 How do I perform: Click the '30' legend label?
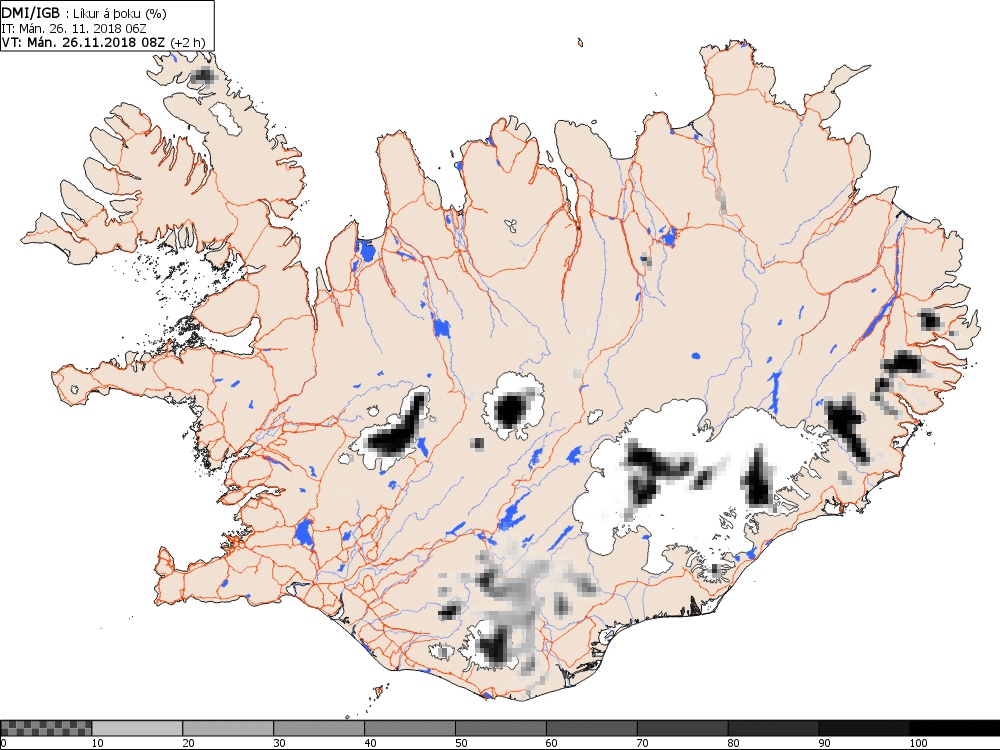coord(279,743)
